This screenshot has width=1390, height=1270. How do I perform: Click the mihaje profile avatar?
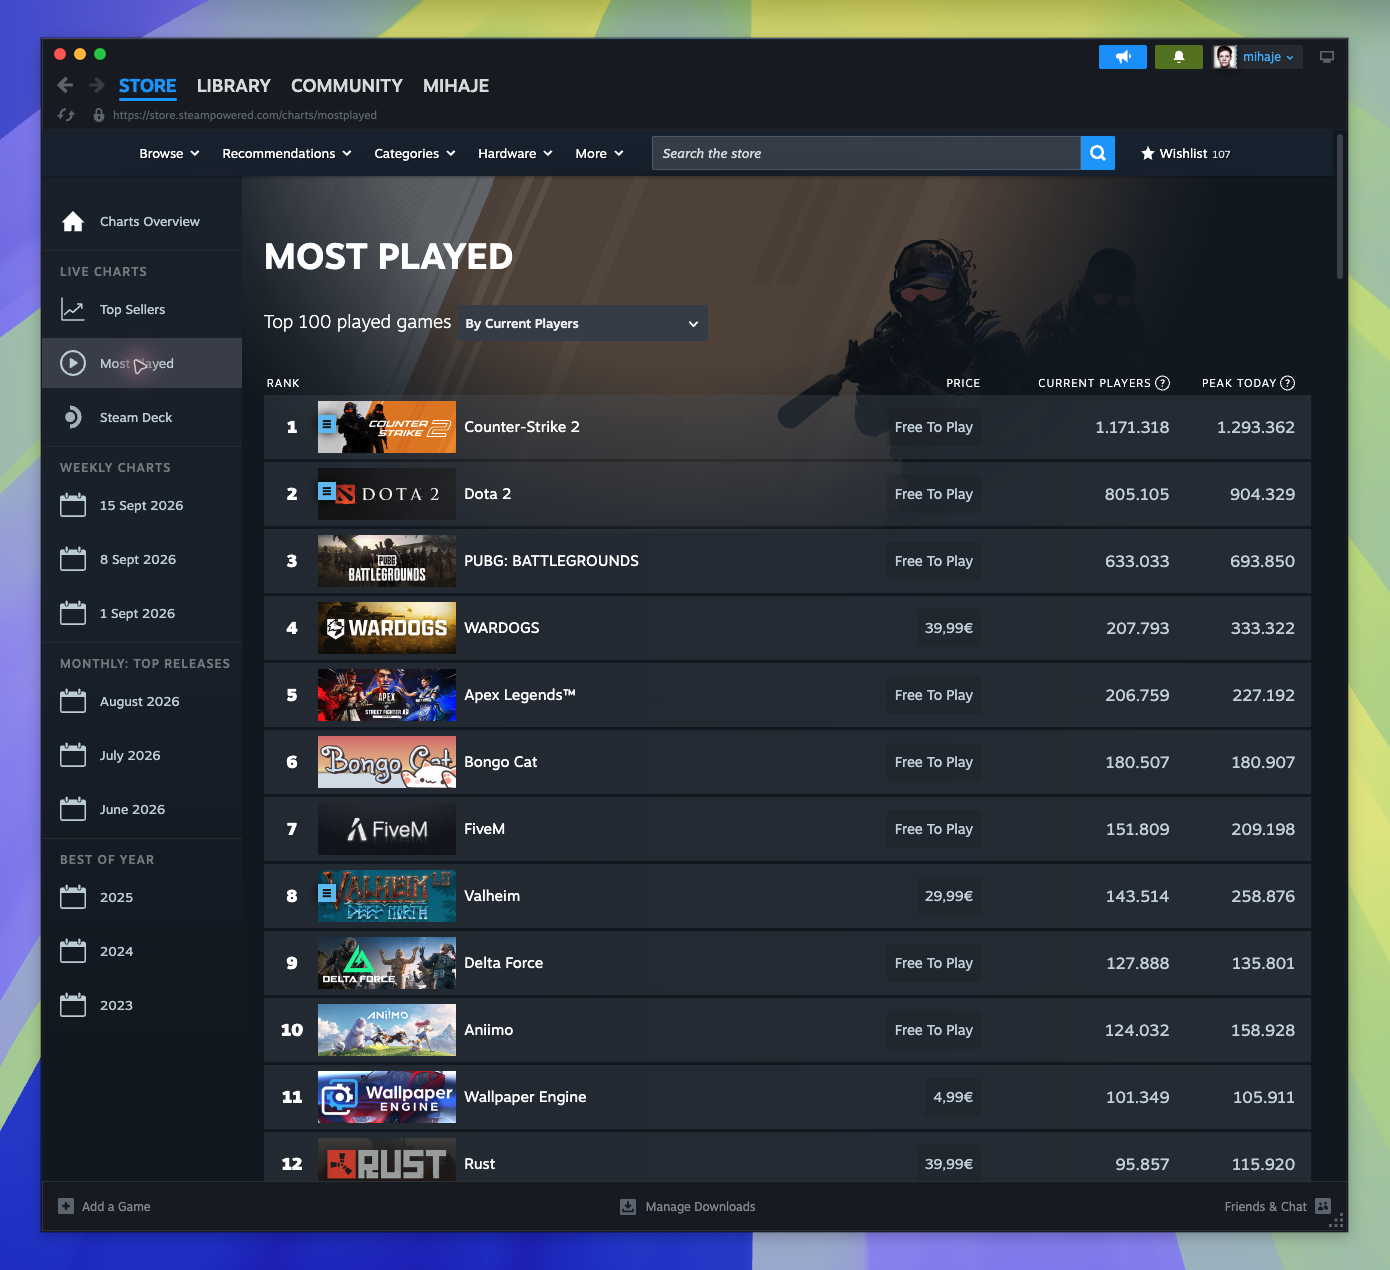pos(1225,57)
